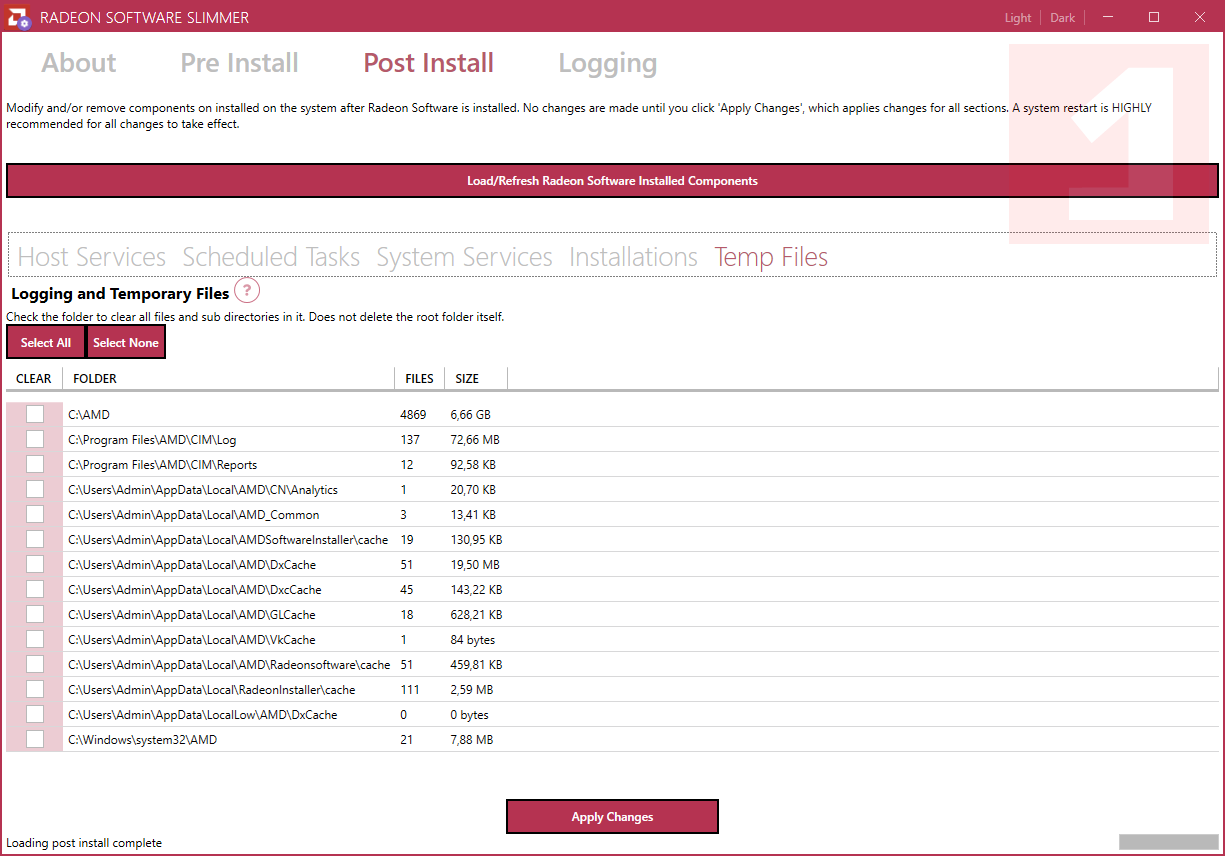The height and width of the screenshot is (856, 1225).
Task: Click the 84 bytes size value
Action: click(473, 640)
